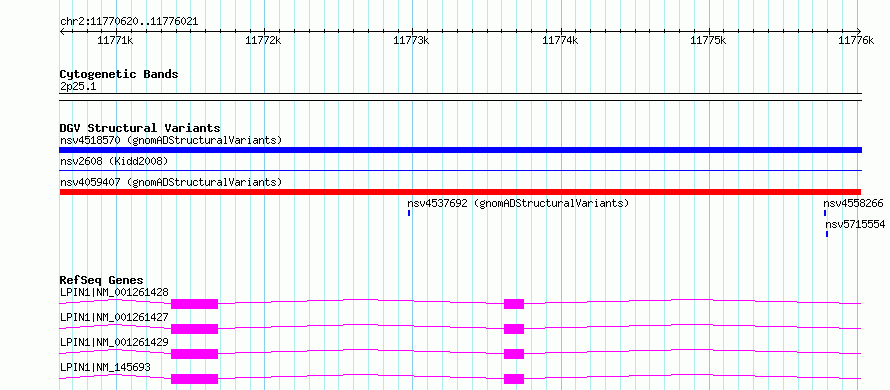890x390 pixels.
Task: Click the 11773k ruler tick label
Action: coord(412,40)
